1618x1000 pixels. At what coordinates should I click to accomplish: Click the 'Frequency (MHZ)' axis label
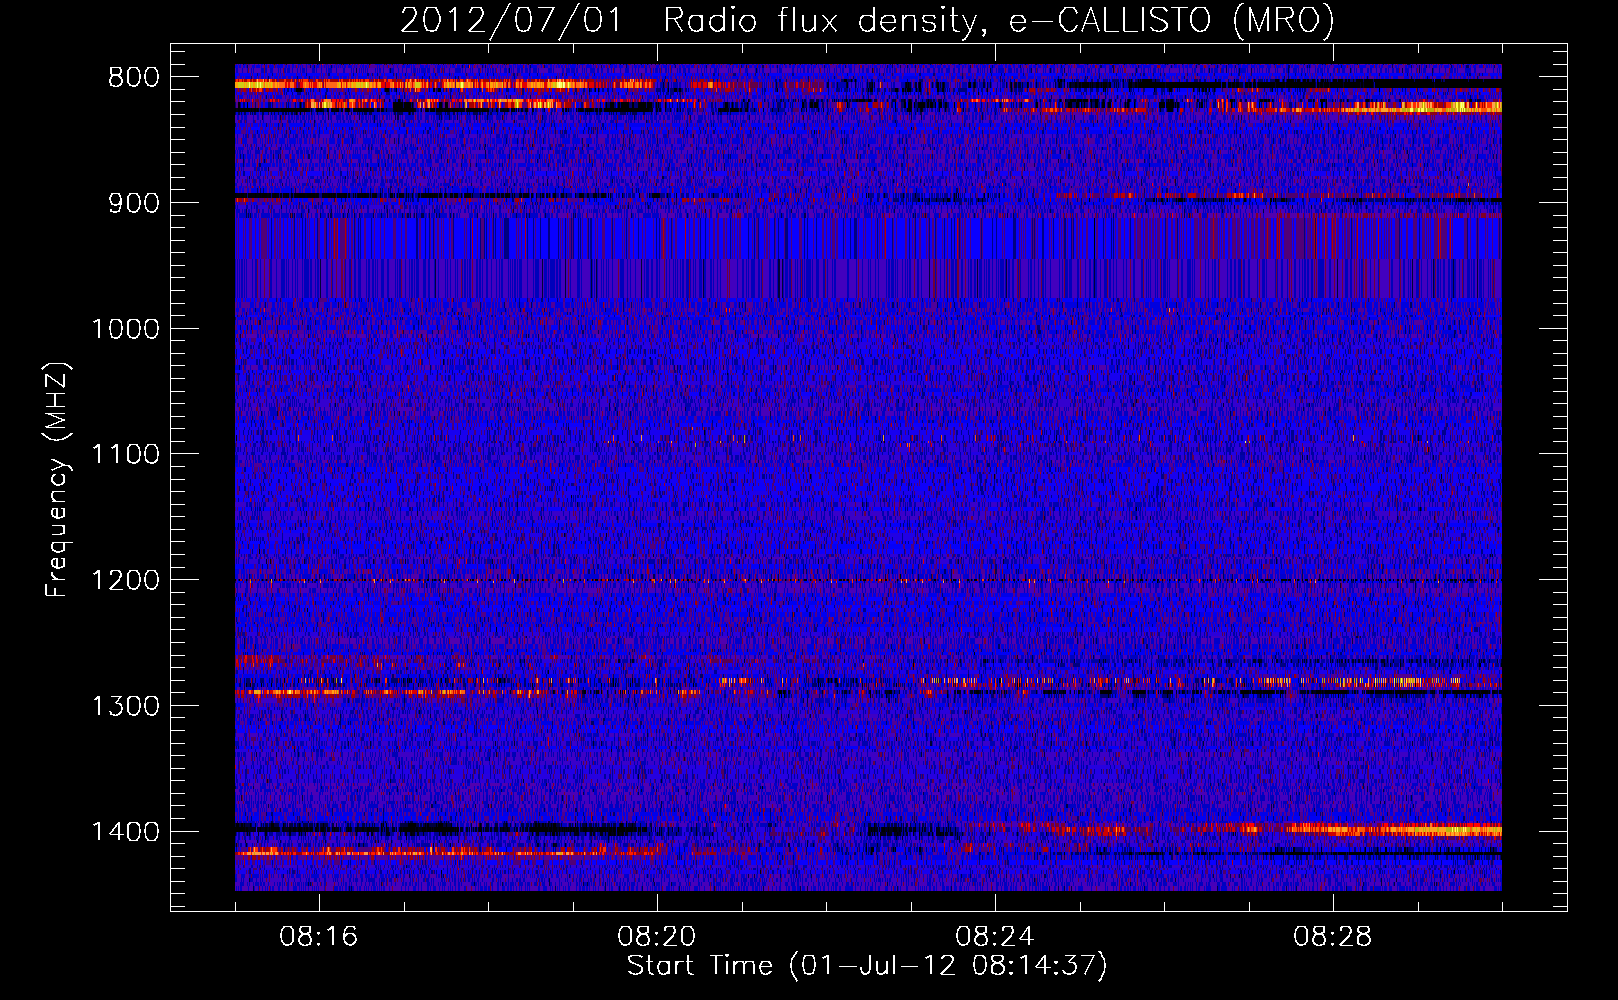57,481
